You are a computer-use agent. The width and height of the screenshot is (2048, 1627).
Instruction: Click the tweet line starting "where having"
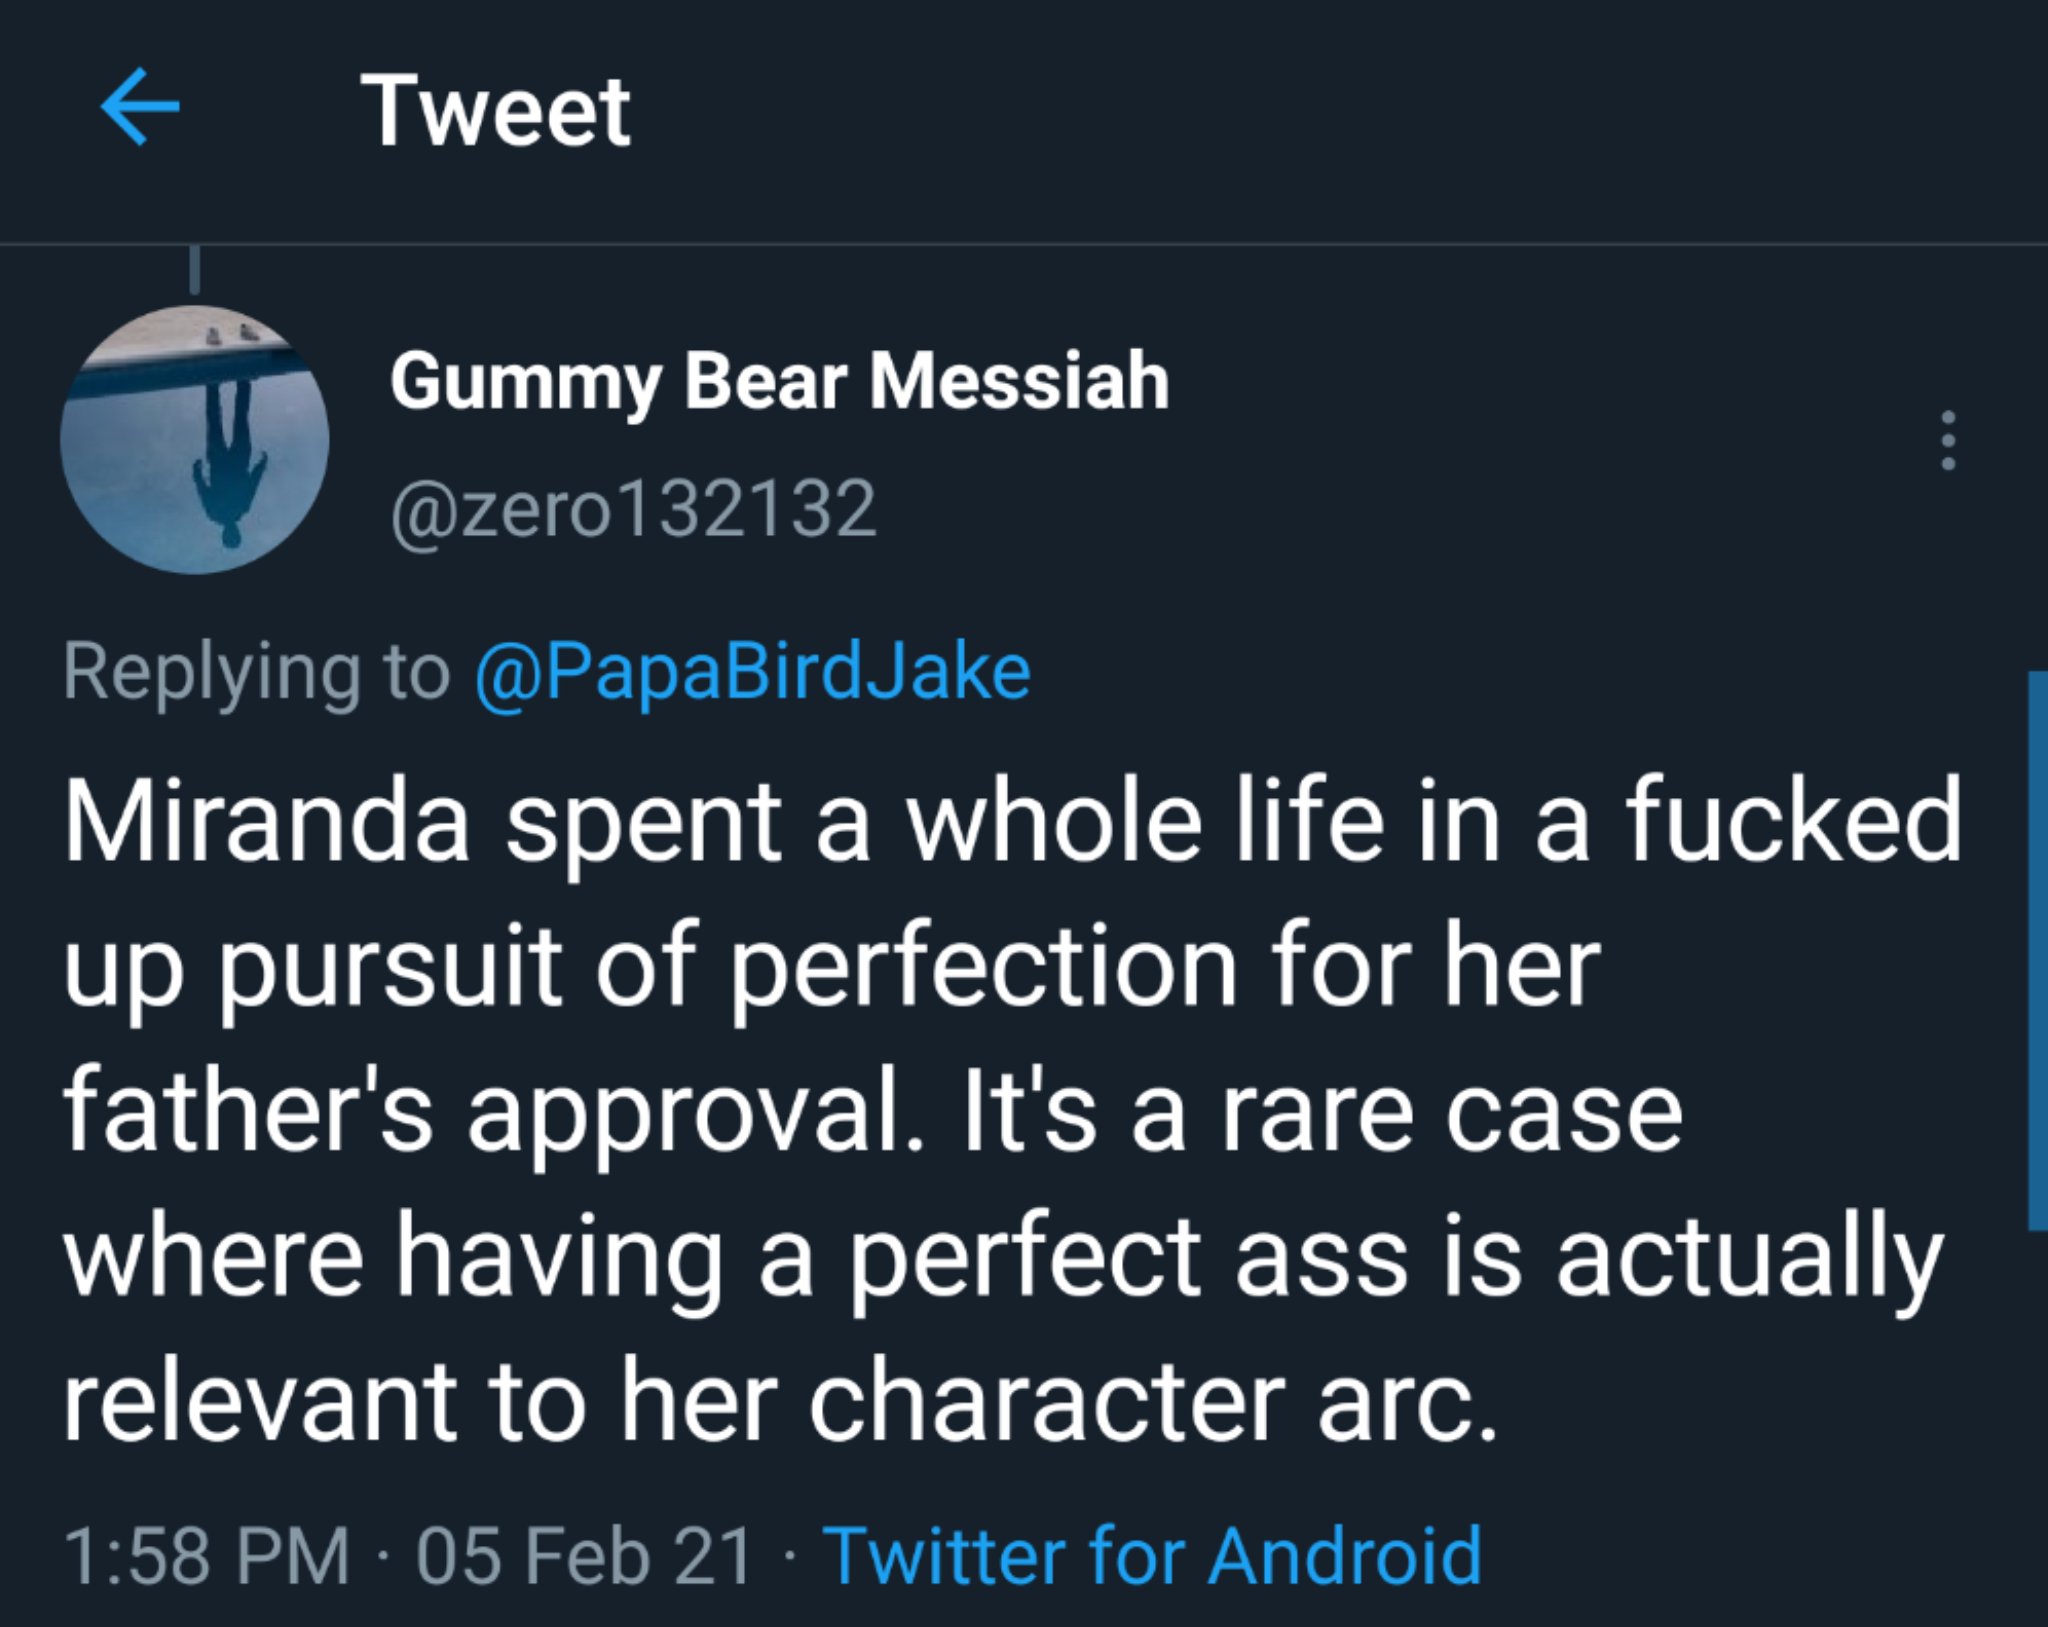(1003, 1258)
